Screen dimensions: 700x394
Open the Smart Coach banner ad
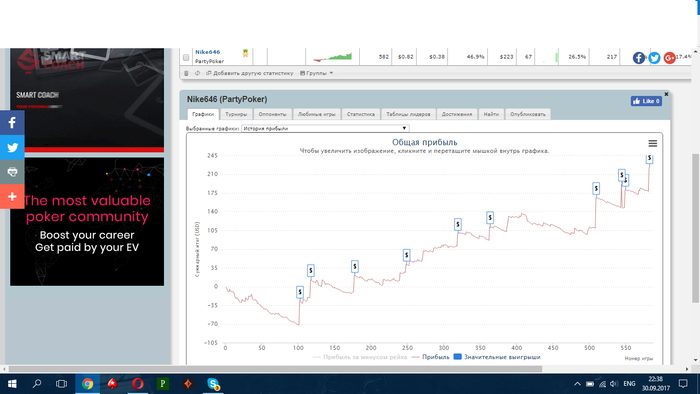[x=87, y=100]
